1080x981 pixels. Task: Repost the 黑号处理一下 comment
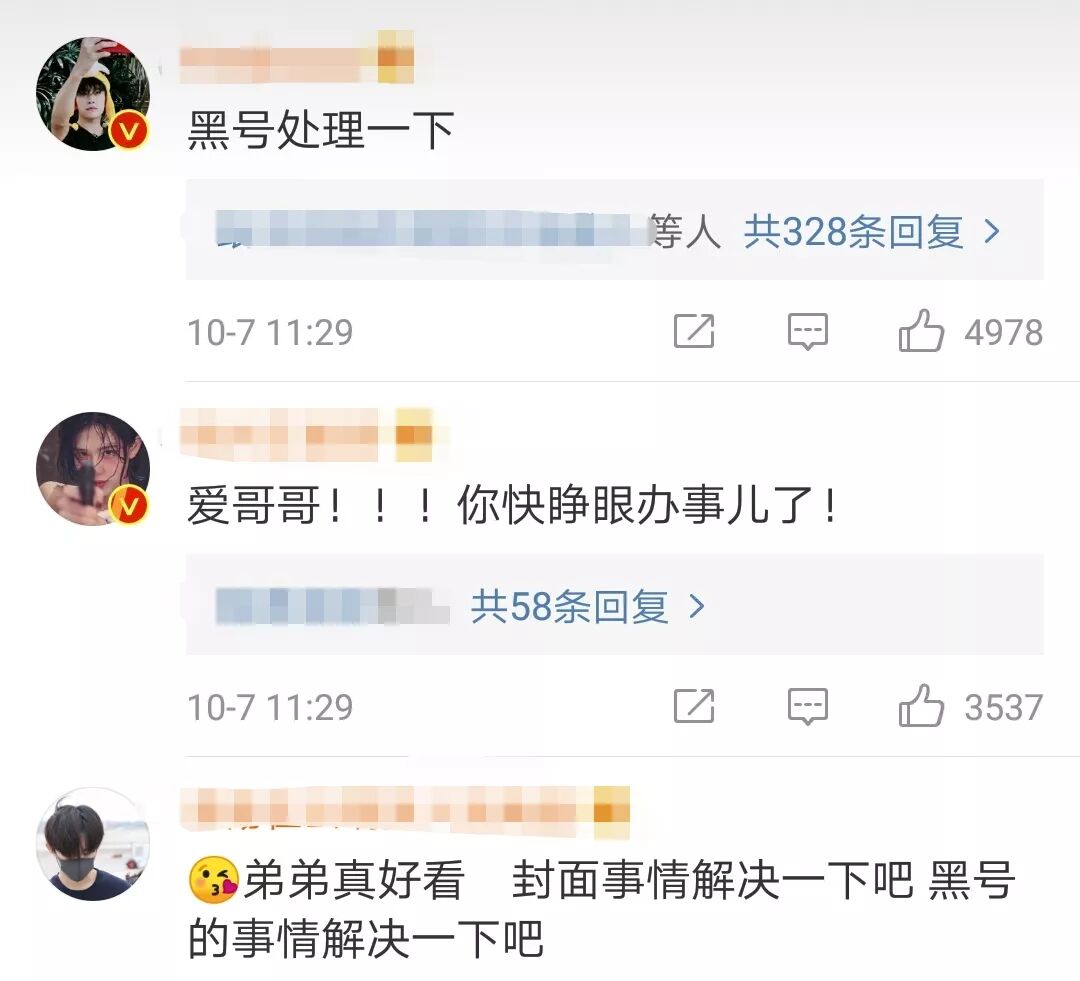[x=694, y=331]
